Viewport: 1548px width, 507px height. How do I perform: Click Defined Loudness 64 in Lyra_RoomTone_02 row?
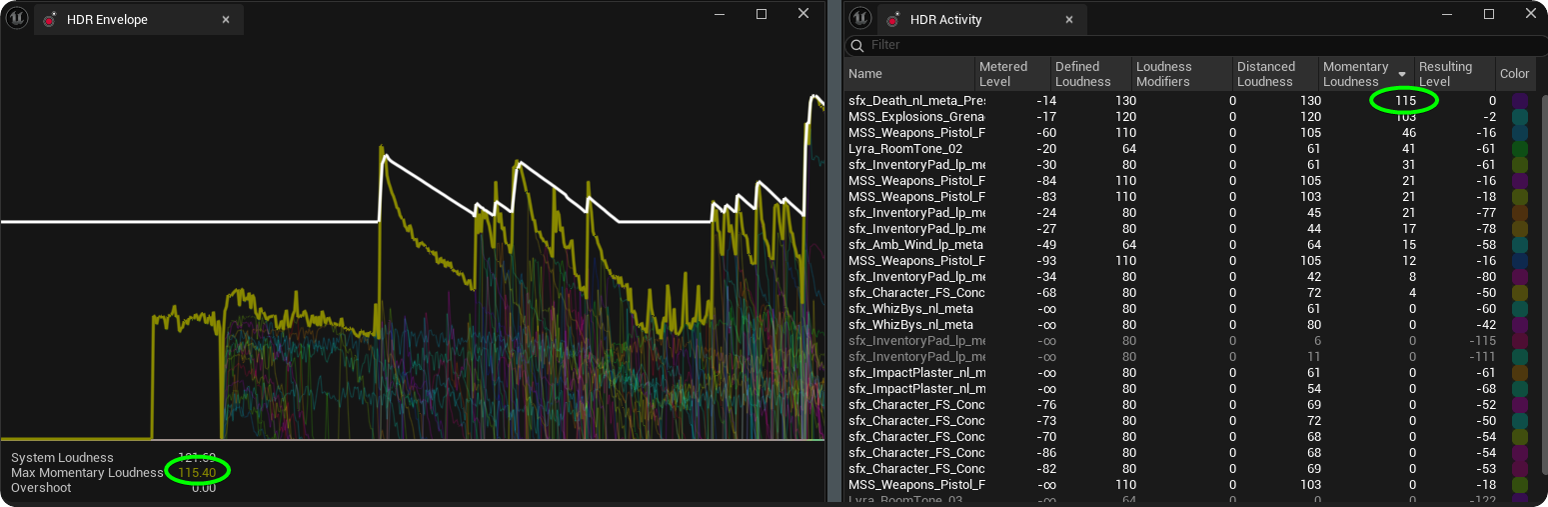[1129, 149]
